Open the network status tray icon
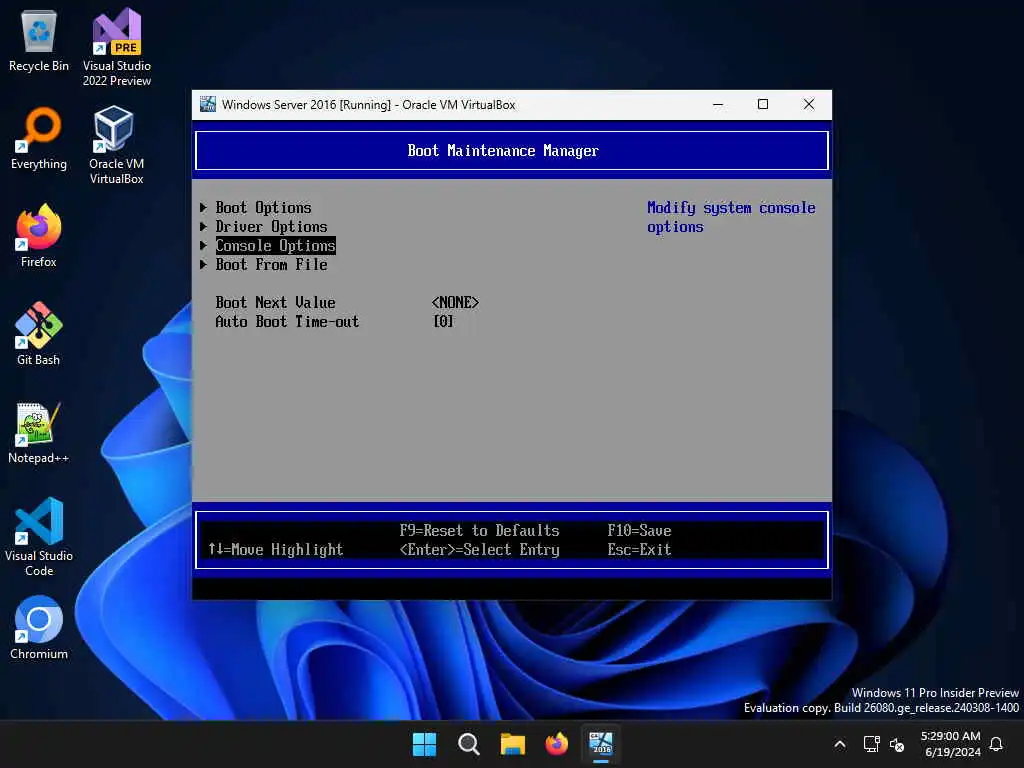Image resolution: width=1024 pixels, height=768 pixels. tap(871, 744)
